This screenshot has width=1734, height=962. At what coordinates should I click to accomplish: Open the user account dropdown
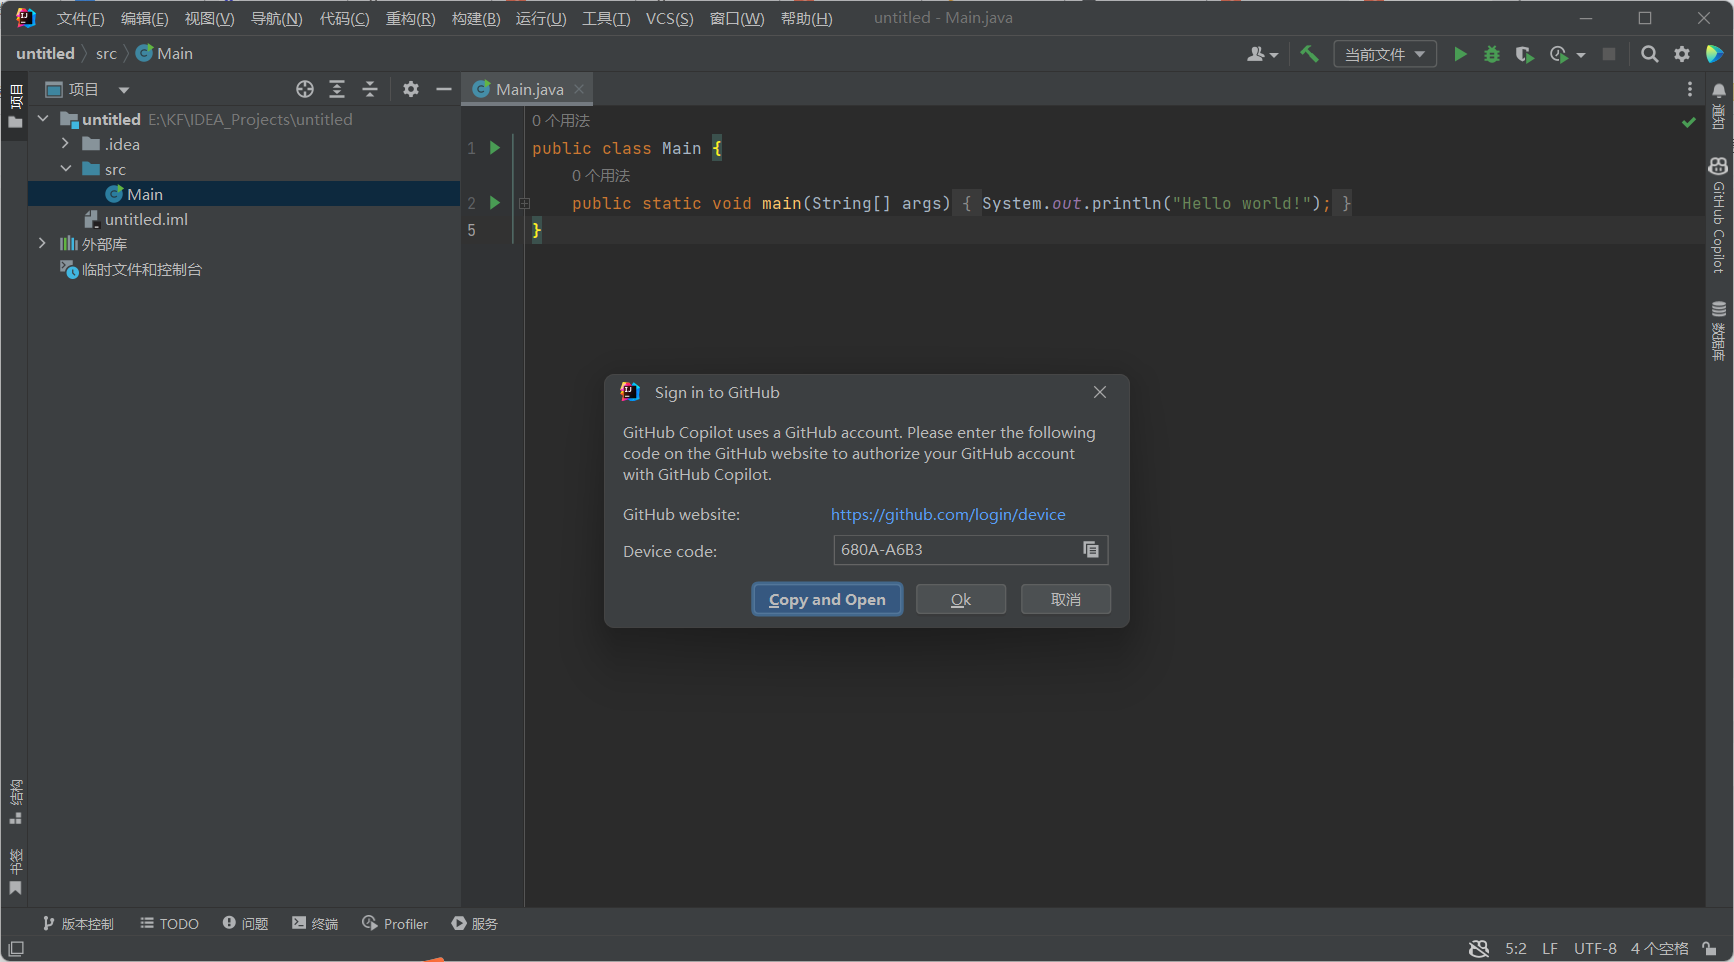tap(1262, 54)
